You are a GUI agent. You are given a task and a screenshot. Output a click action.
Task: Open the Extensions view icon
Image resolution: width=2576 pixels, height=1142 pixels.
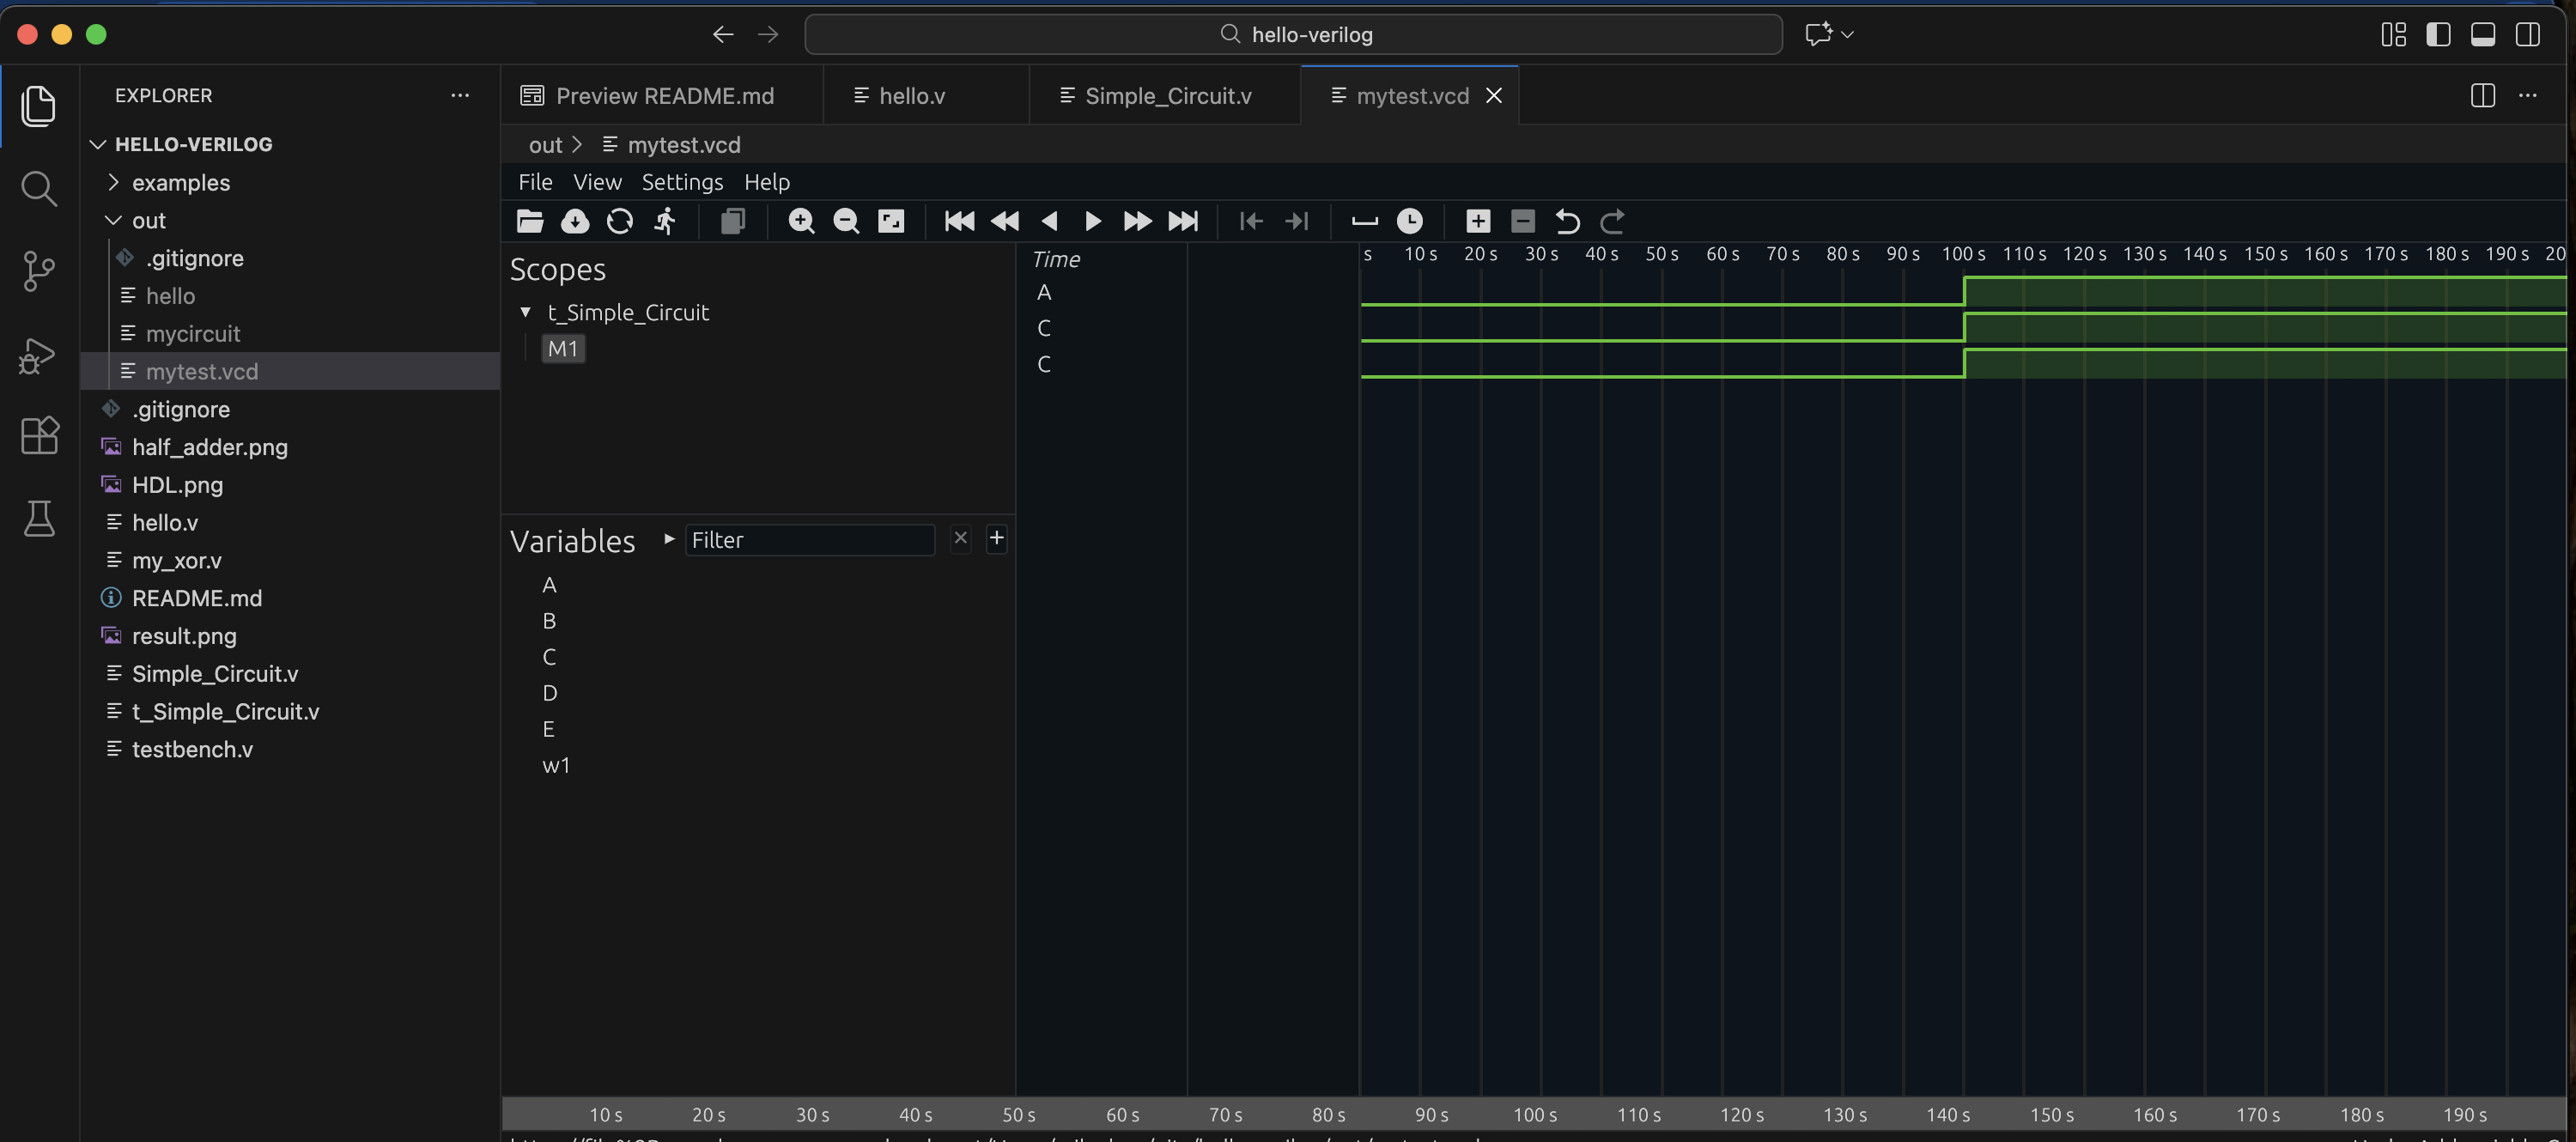[x=38, y=435]
